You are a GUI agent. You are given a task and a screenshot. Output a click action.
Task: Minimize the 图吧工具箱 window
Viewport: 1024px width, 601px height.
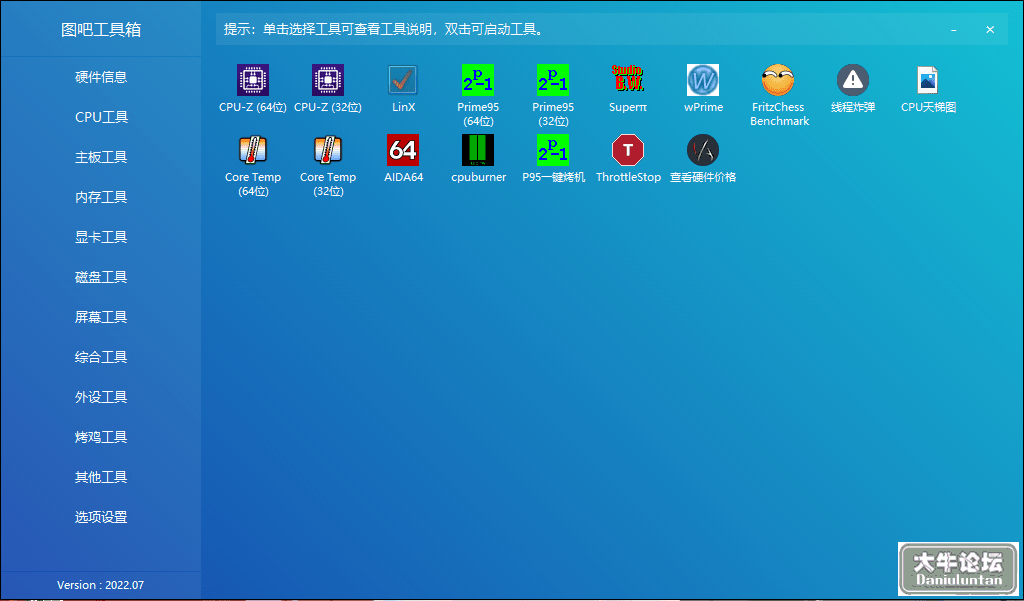[954, 30]
